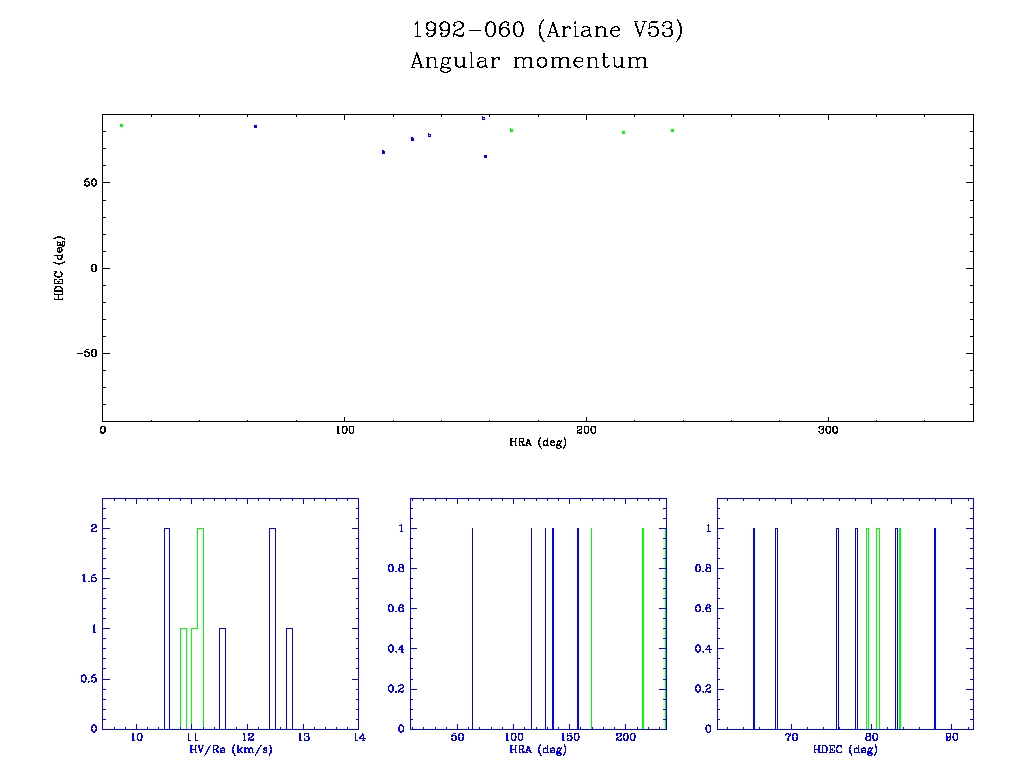Select the rightmost green scatter plot point
Screen dimensions: 1024x768
(672, 130)
